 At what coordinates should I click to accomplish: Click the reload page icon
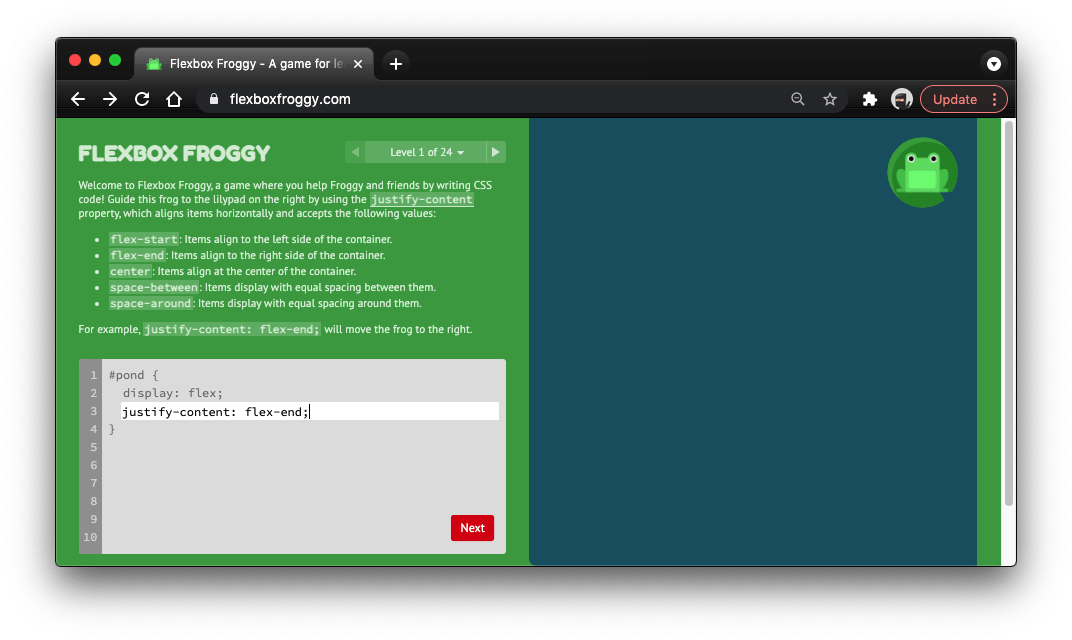point(141,99)
